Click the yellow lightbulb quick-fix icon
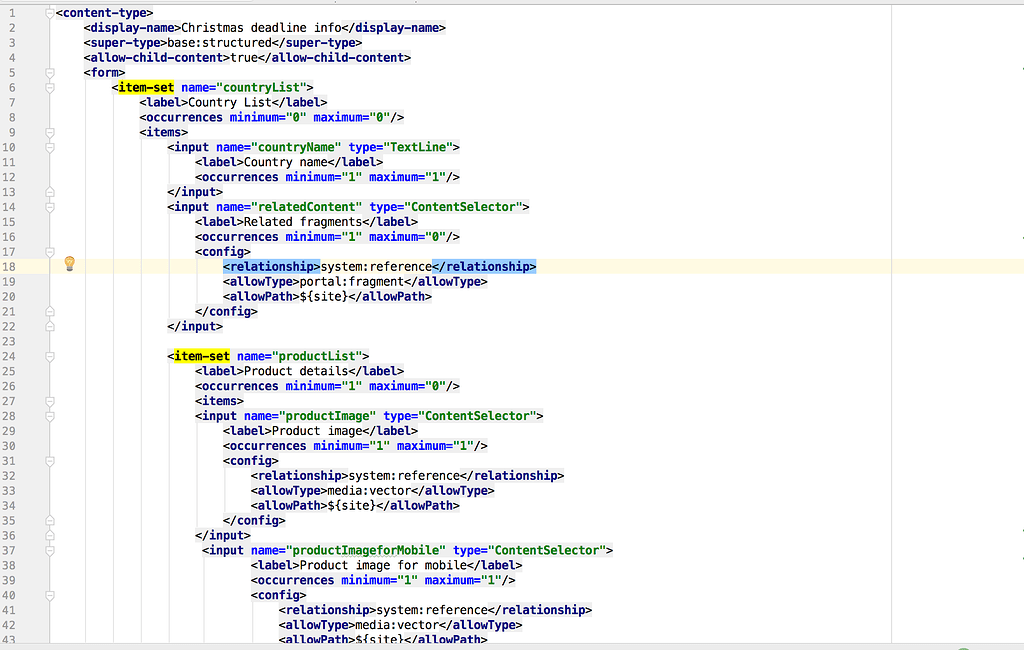1024x650 pixels. tap(70, 264)
